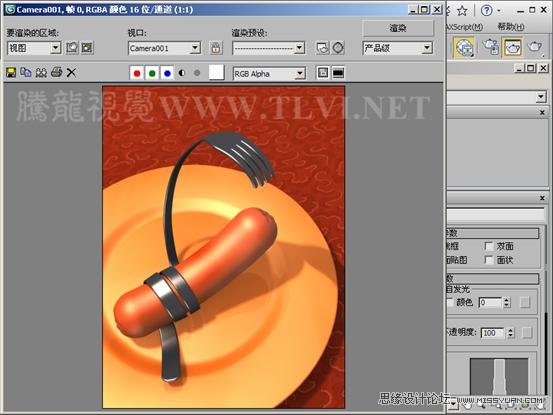The width and height of the screenshot is (553, 415).
Task: Click the toggle UI overlay icon
Action: [323, 73]
